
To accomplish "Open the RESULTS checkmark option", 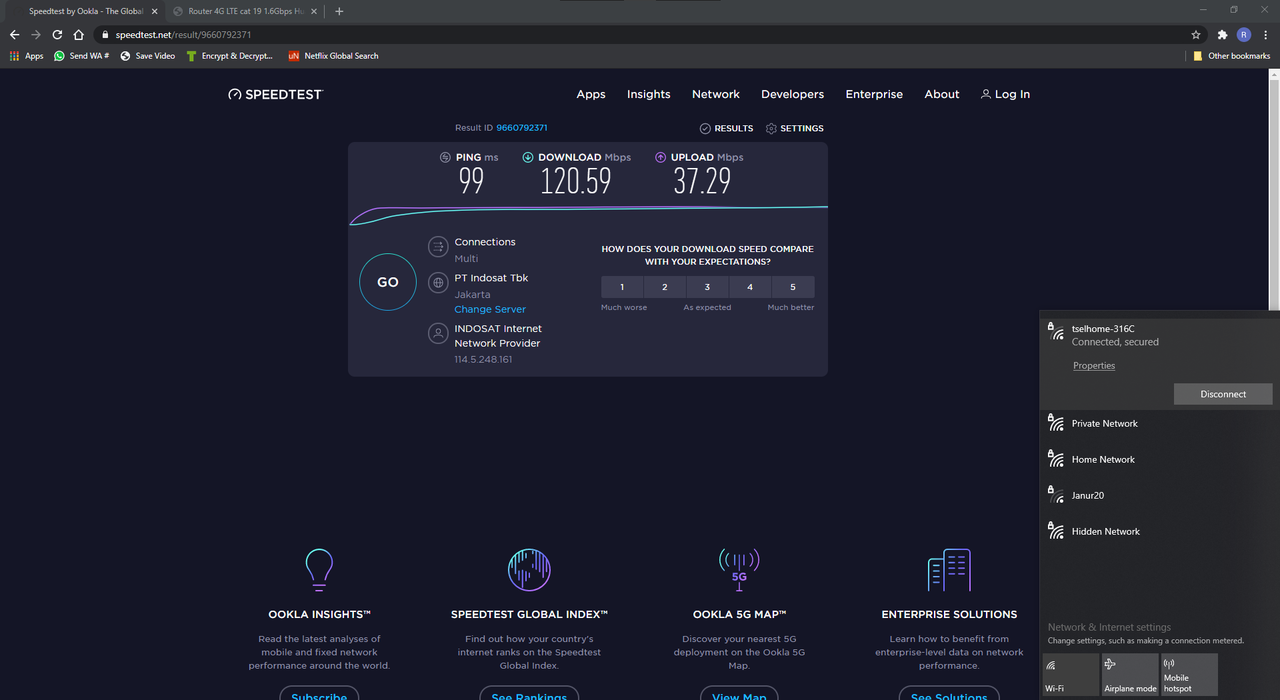I will coord(726,128).
